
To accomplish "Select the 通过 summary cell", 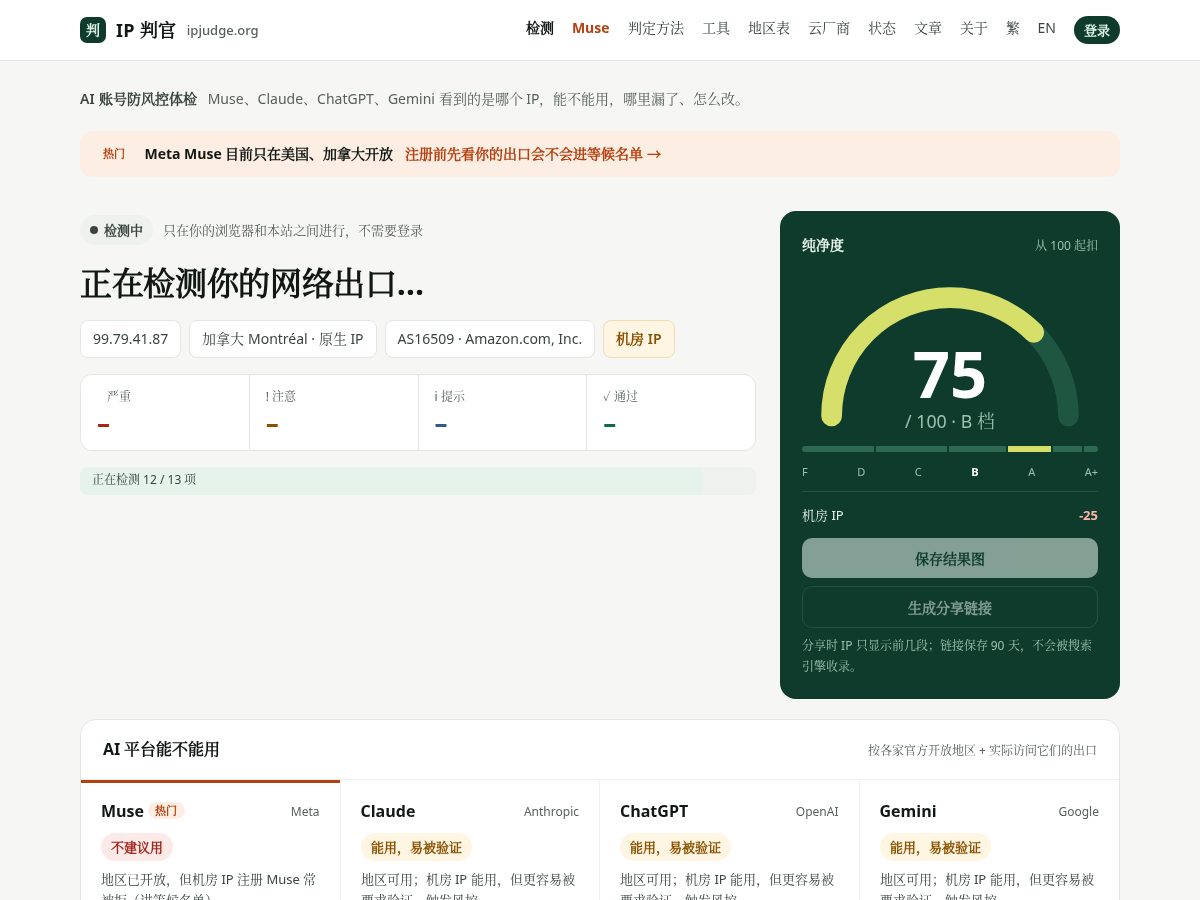I will 671,412.
